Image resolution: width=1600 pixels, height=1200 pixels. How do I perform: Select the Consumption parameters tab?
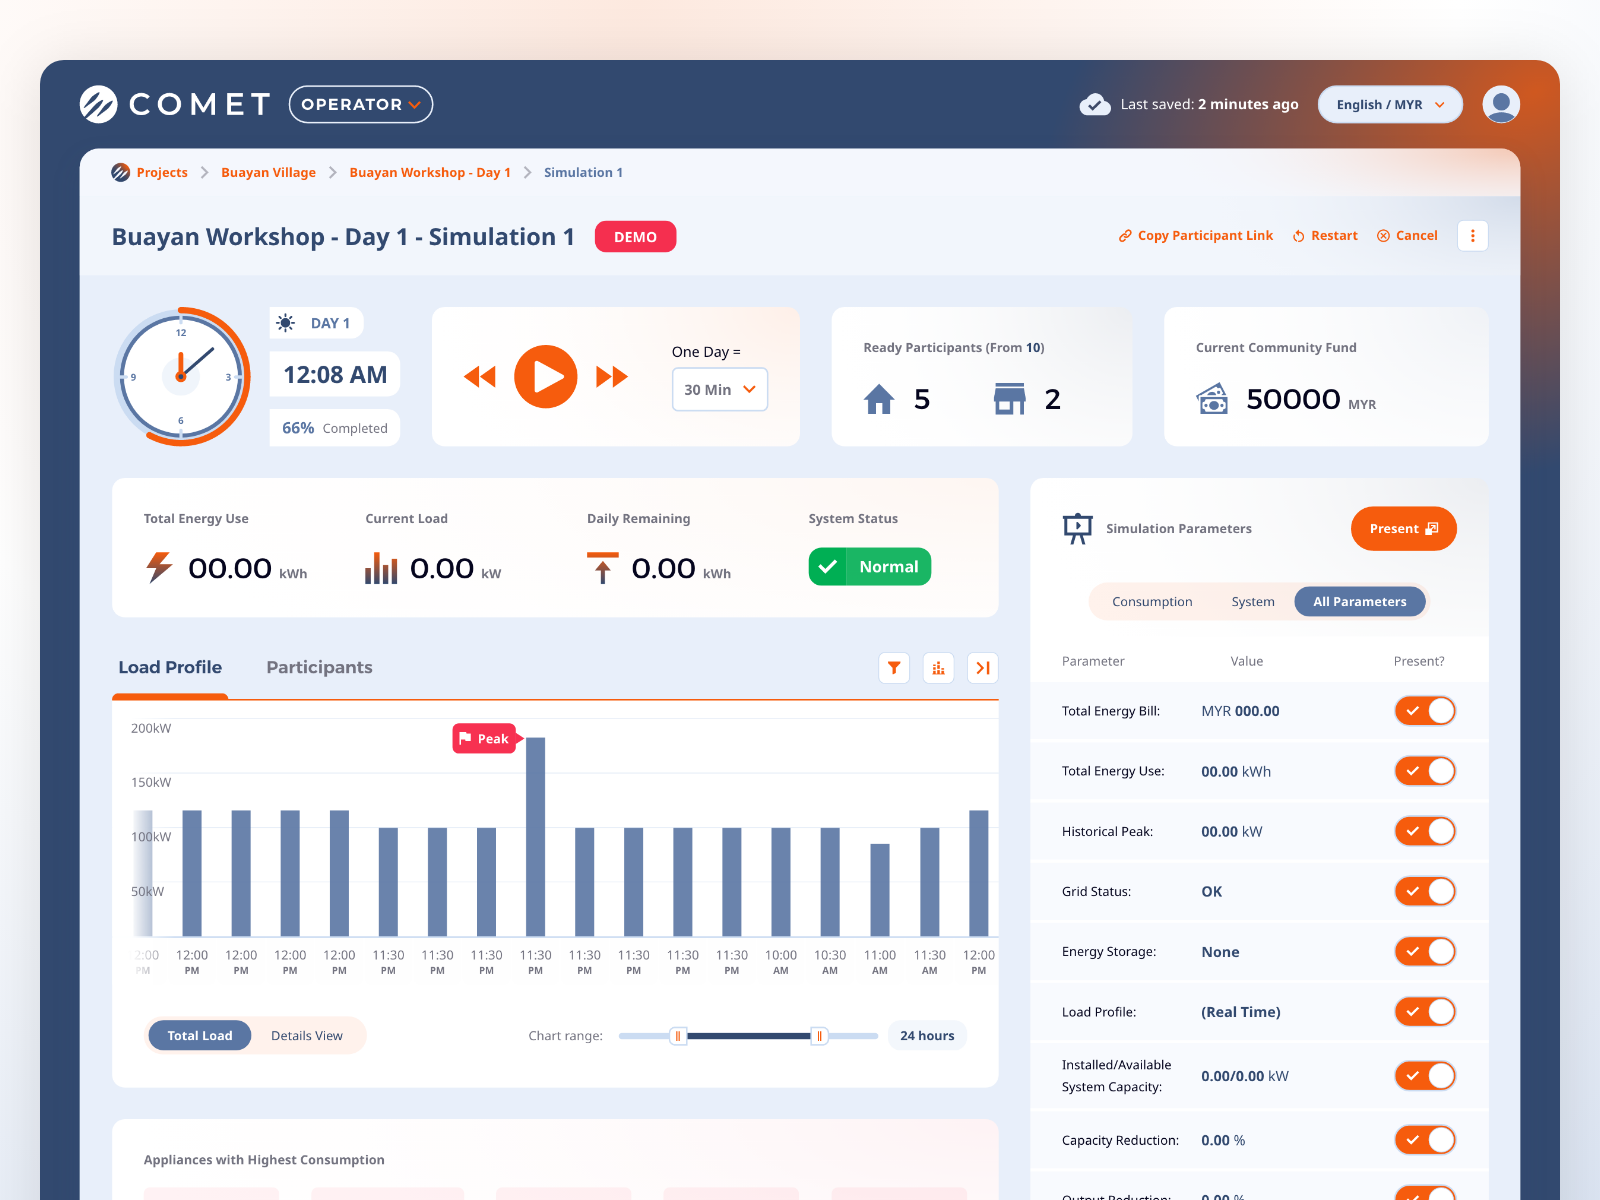[x=1152, y=602]
